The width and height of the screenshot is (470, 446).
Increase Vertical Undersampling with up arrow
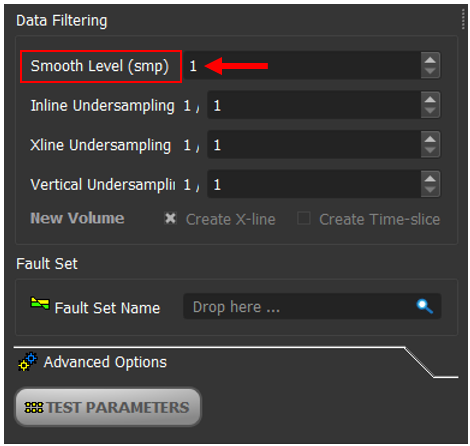(430, 179)
